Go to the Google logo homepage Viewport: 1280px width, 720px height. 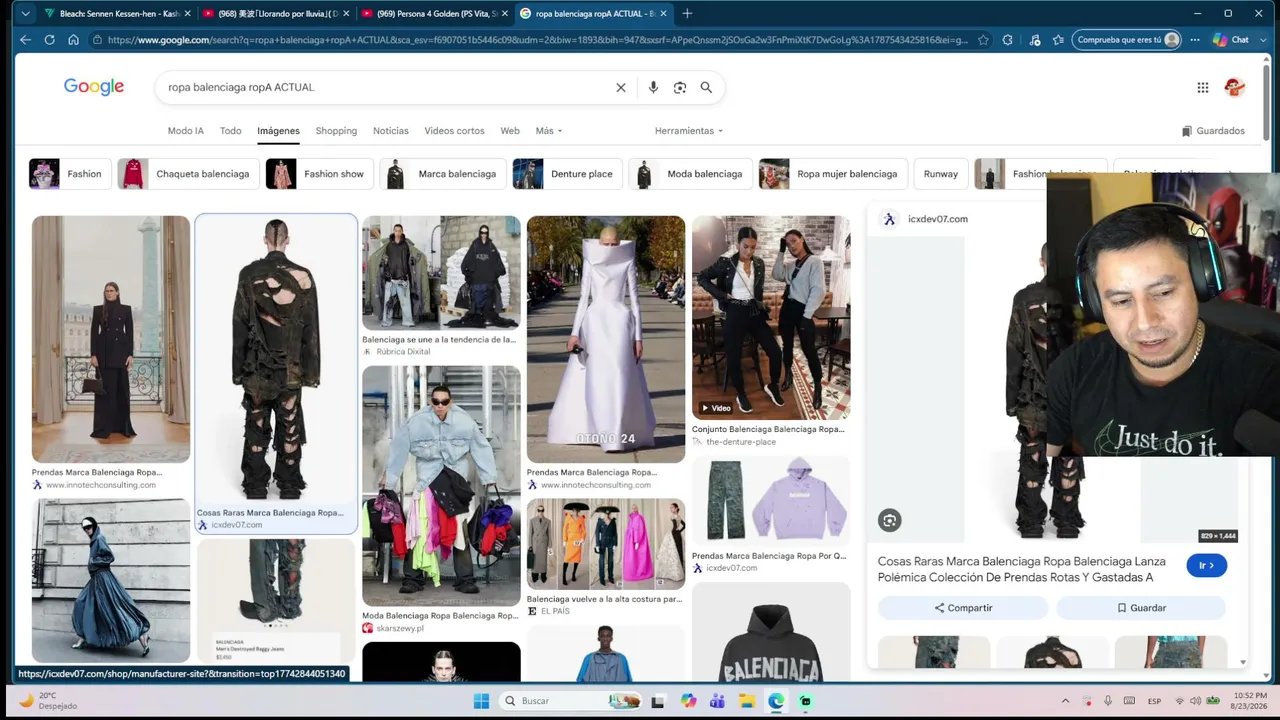click(94, 87)
